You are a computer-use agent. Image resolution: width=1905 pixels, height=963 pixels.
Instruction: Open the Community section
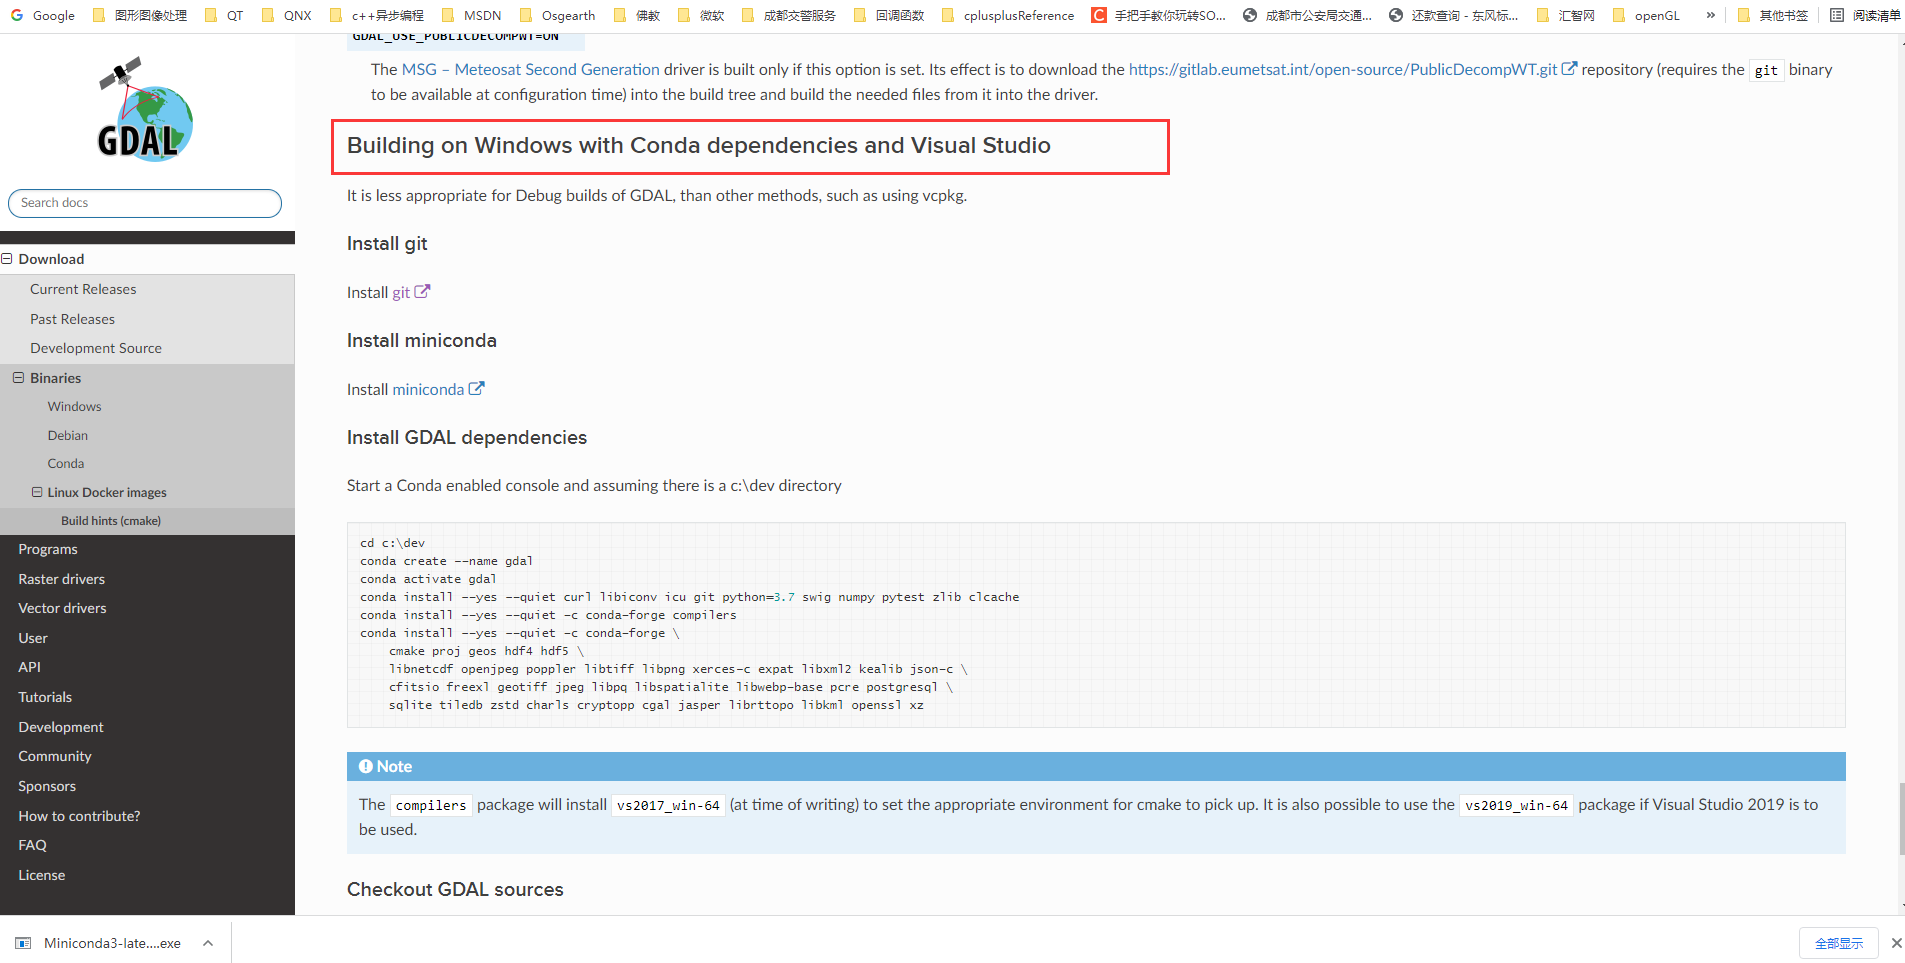point(55,756)
